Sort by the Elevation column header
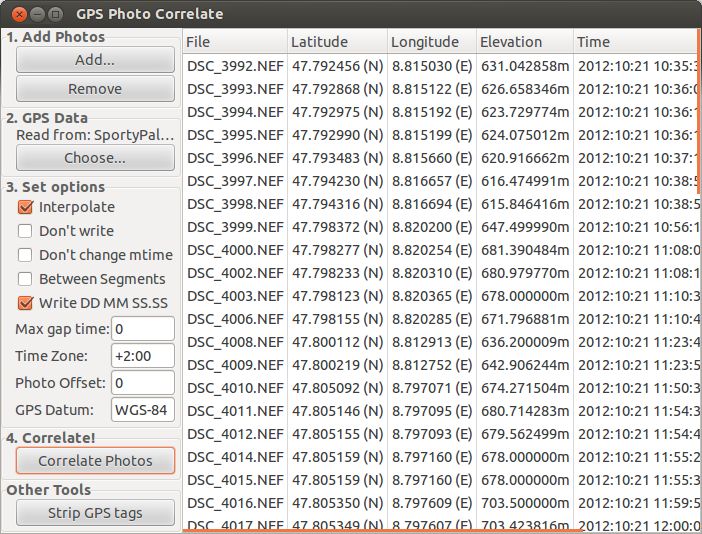Screen dimensions: 702x534 [525, 42]
